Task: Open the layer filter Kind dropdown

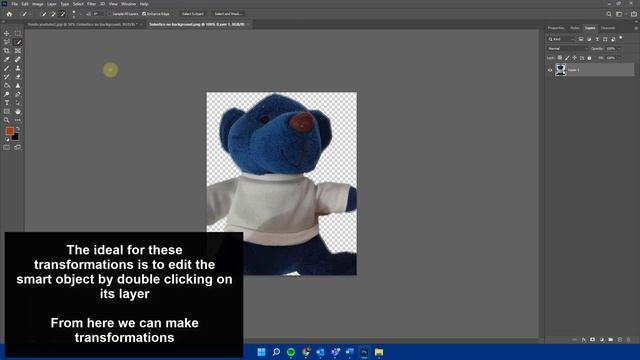Action: [x=561, y=39]
